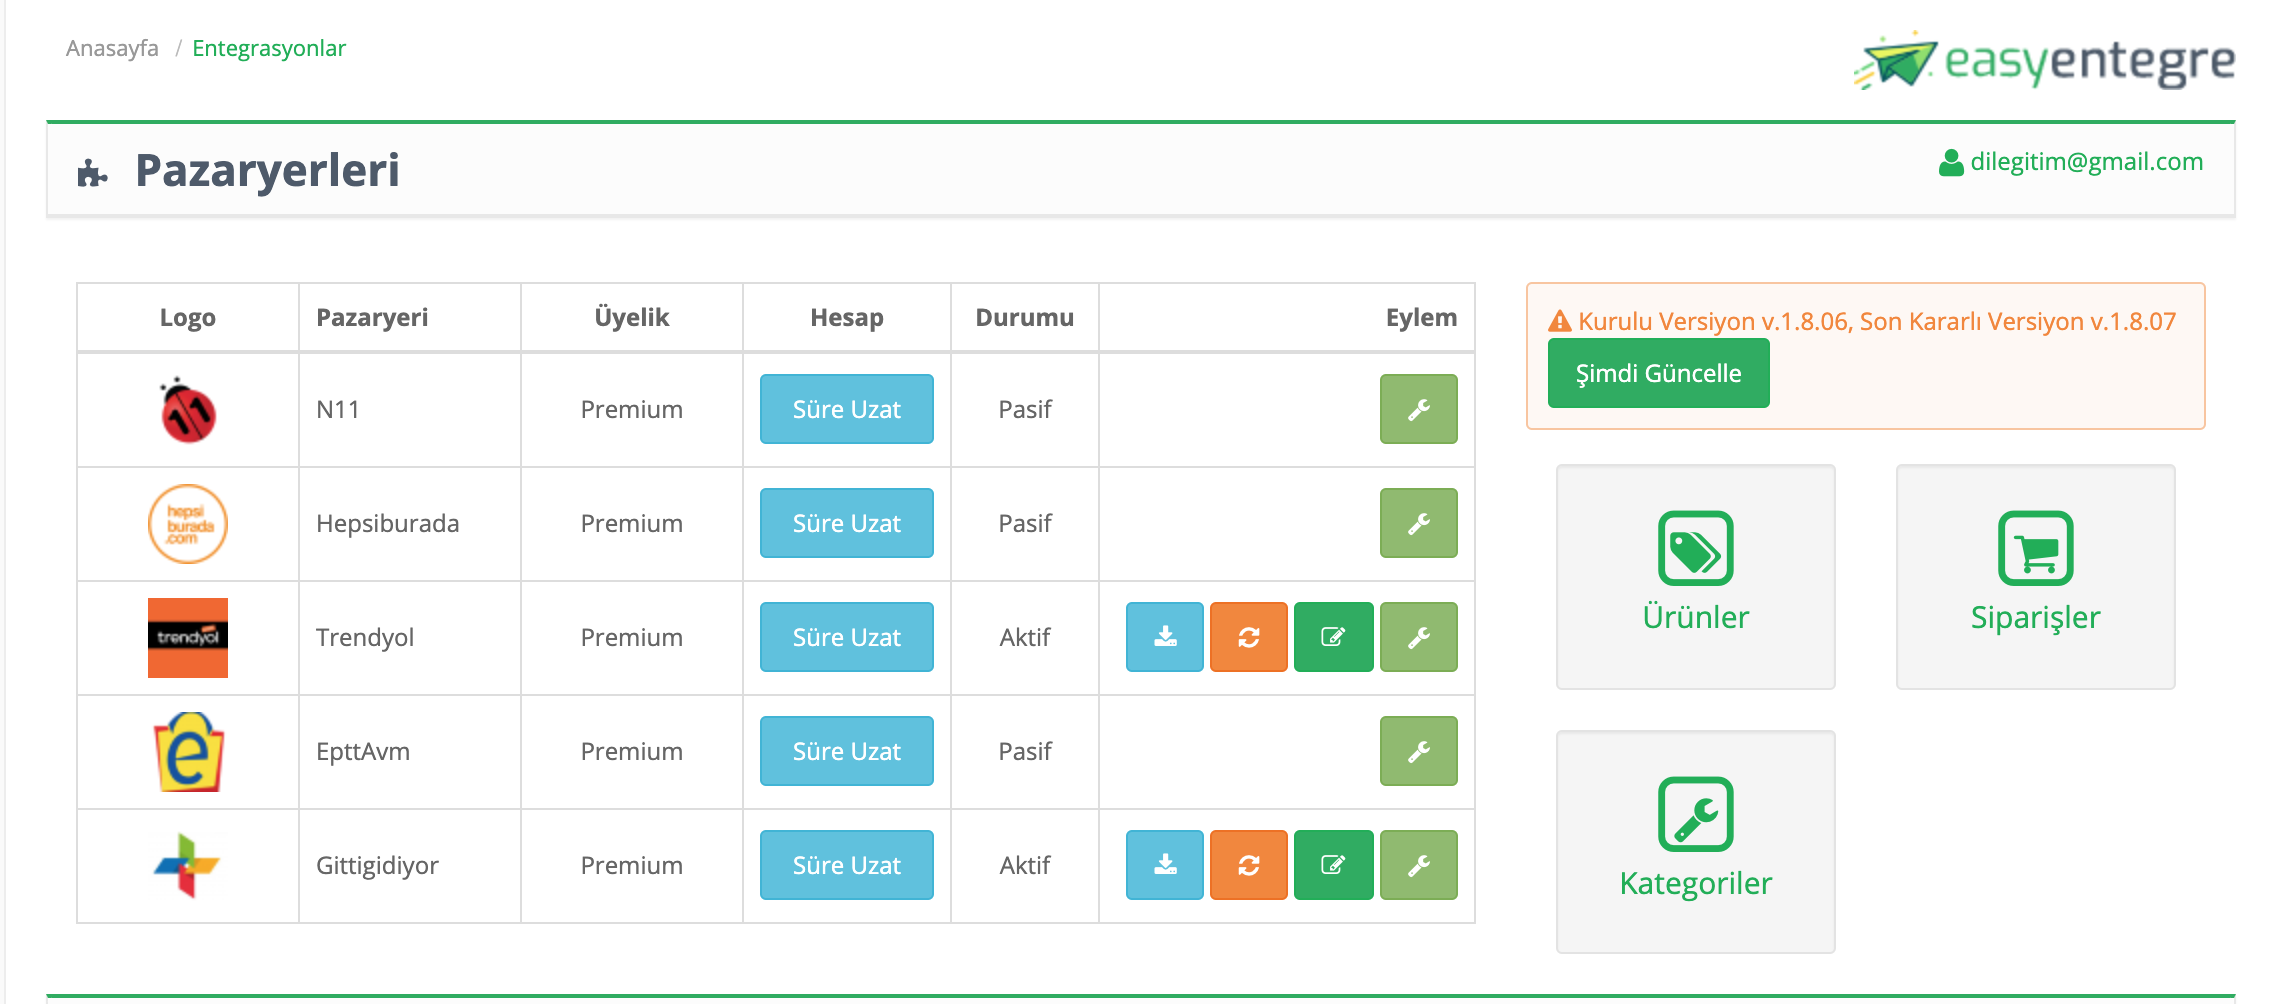Click the Logo column header
Screen dimensions: 2276x1004
pos(188,318)
